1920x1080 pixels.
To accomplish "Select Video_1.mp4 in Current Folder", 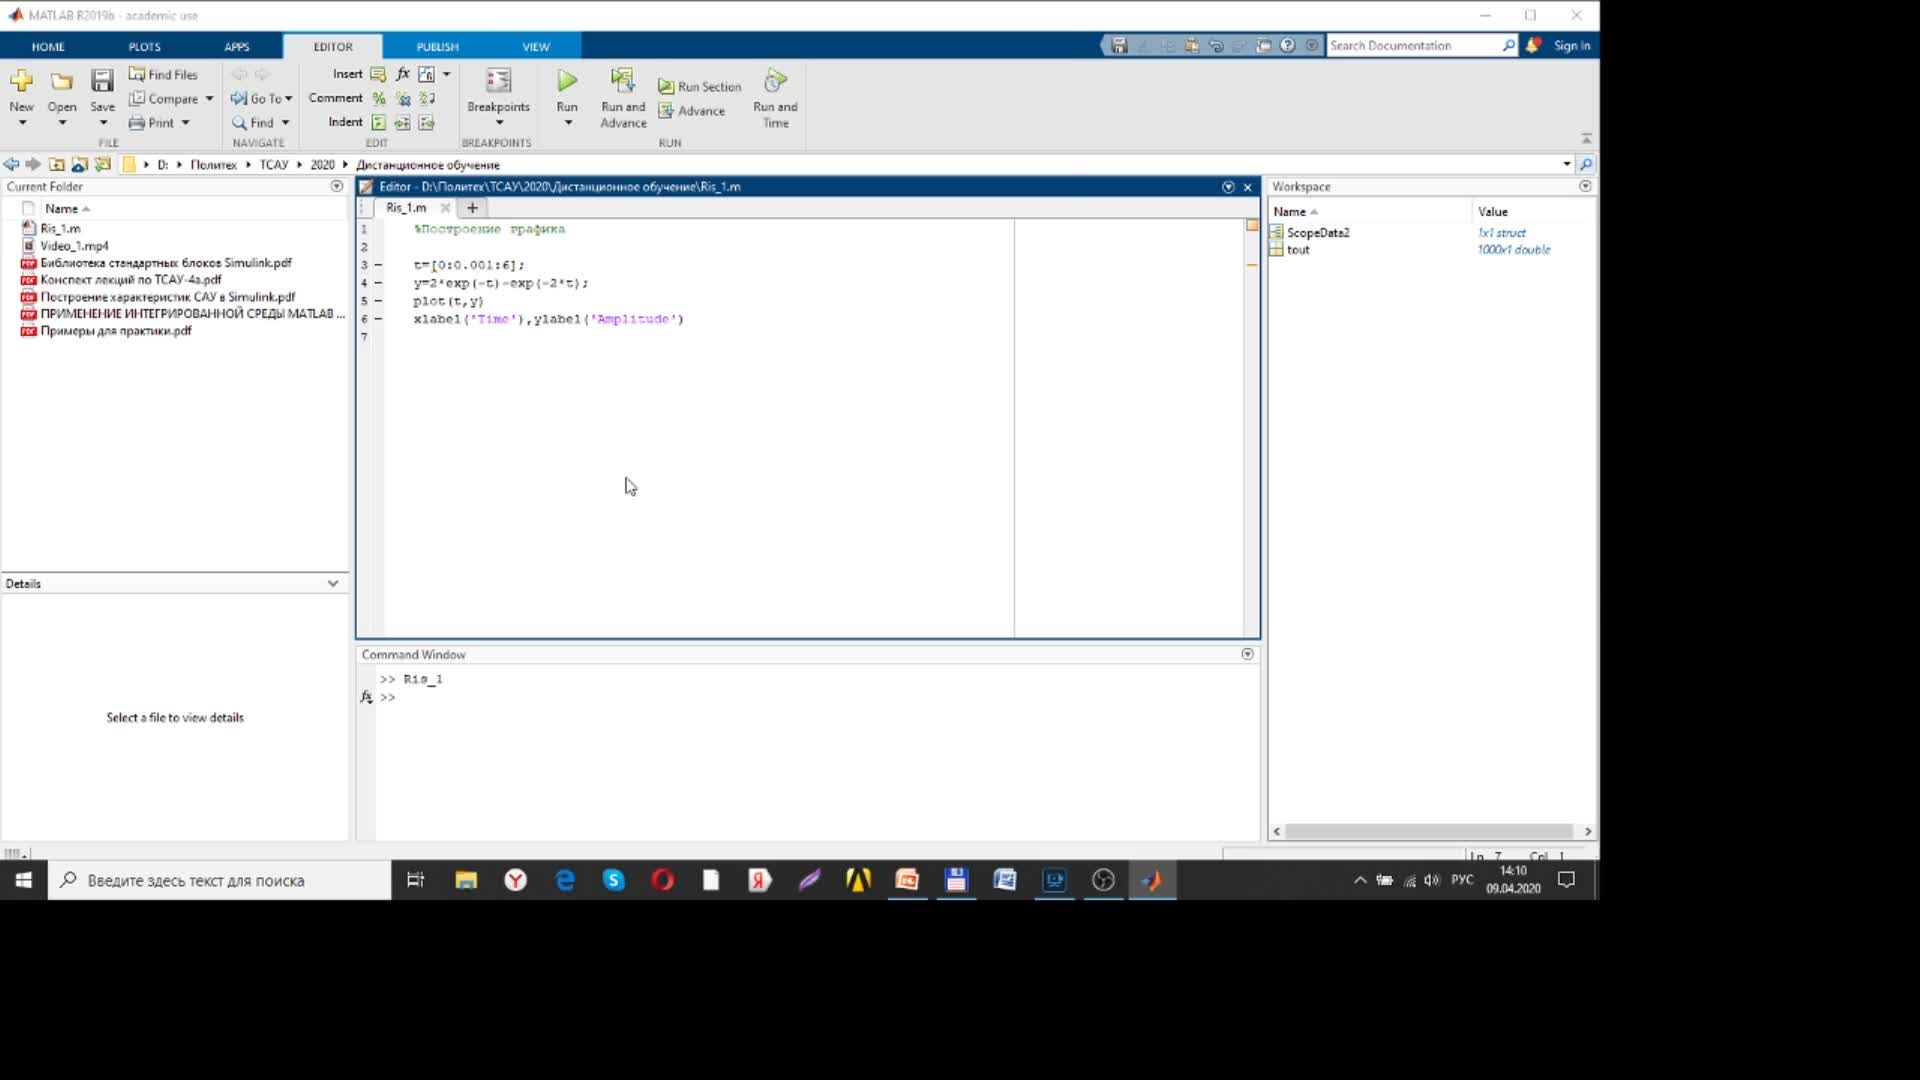I will click(74, 245).
